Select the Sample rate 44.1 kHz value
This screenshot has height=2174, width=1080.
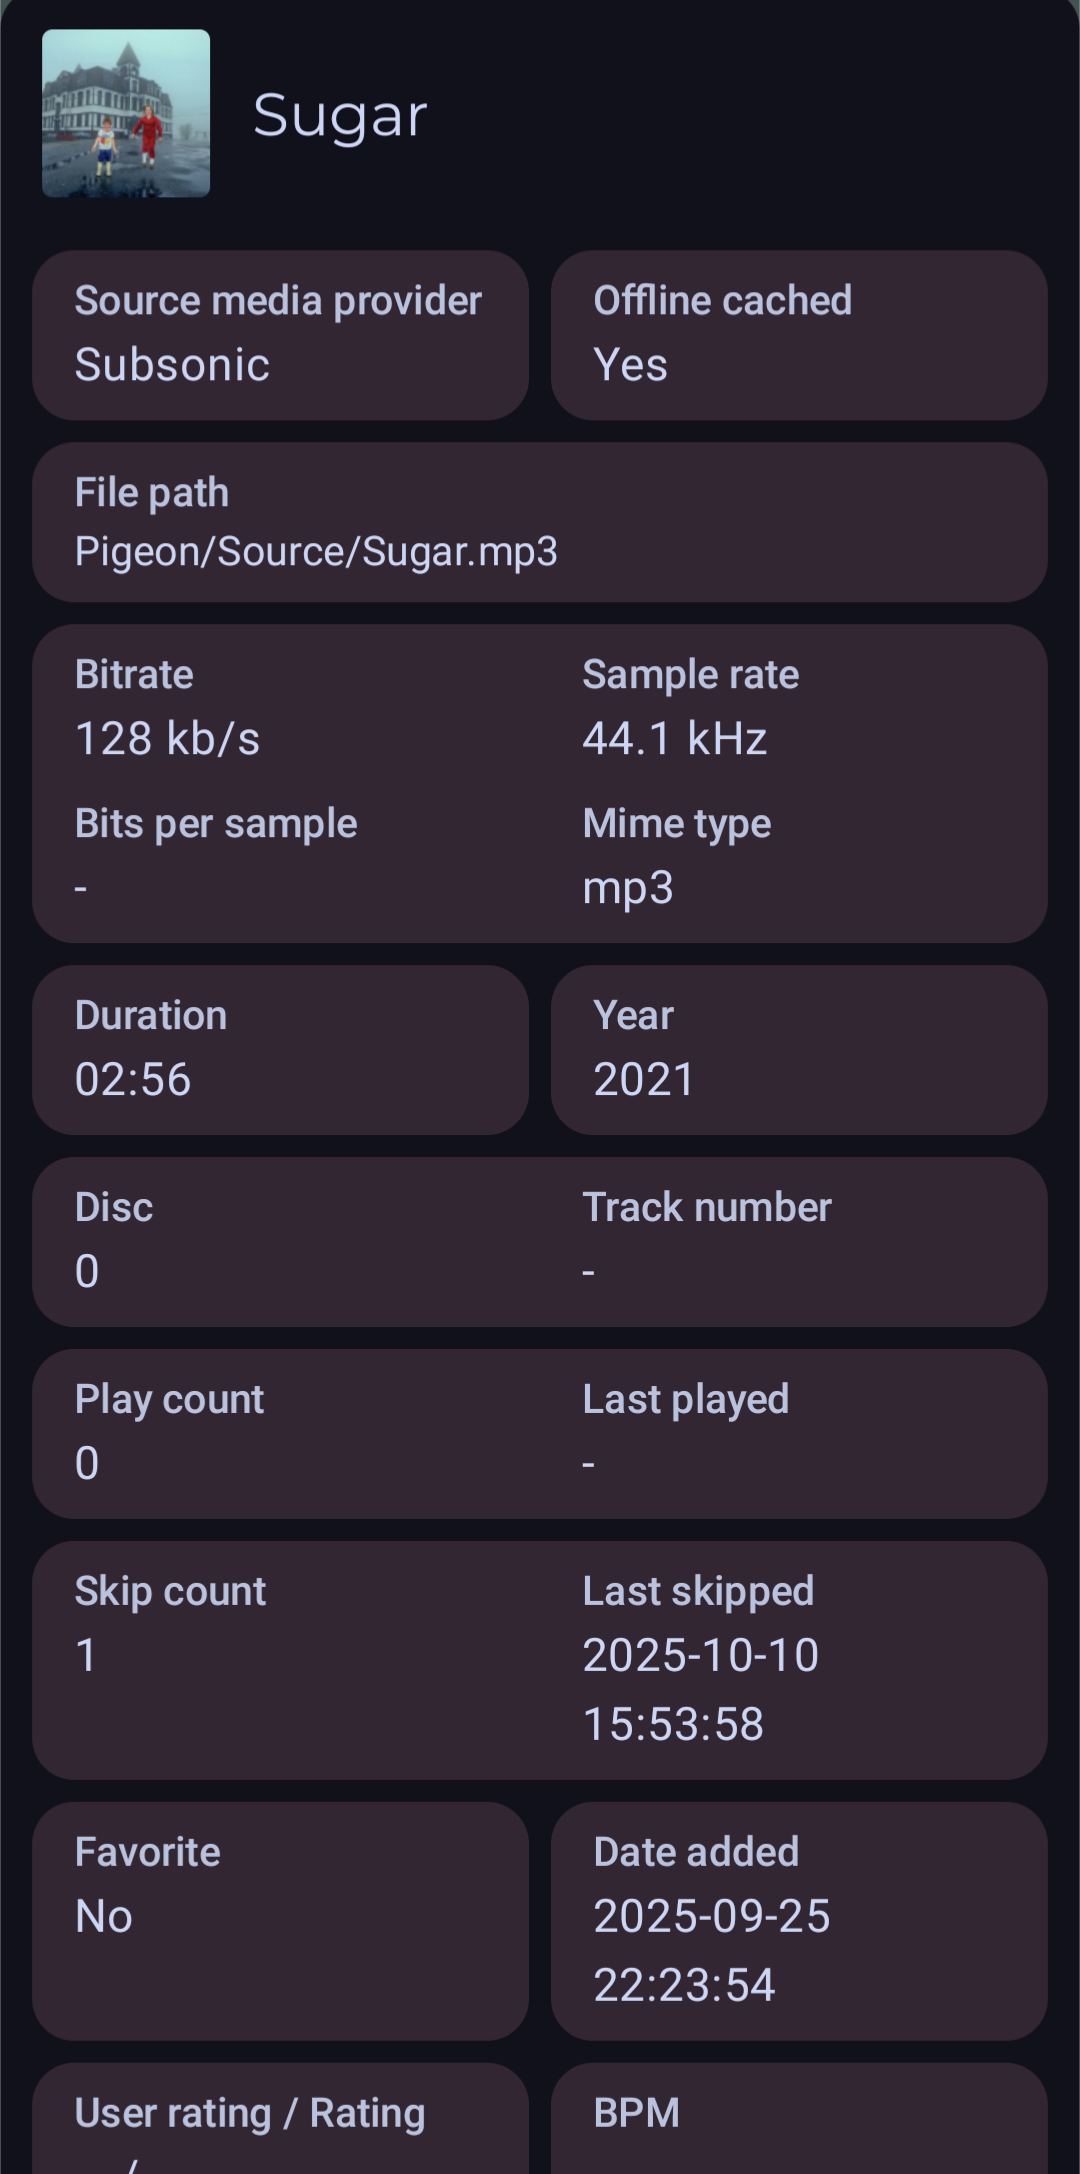coord(675,739)
